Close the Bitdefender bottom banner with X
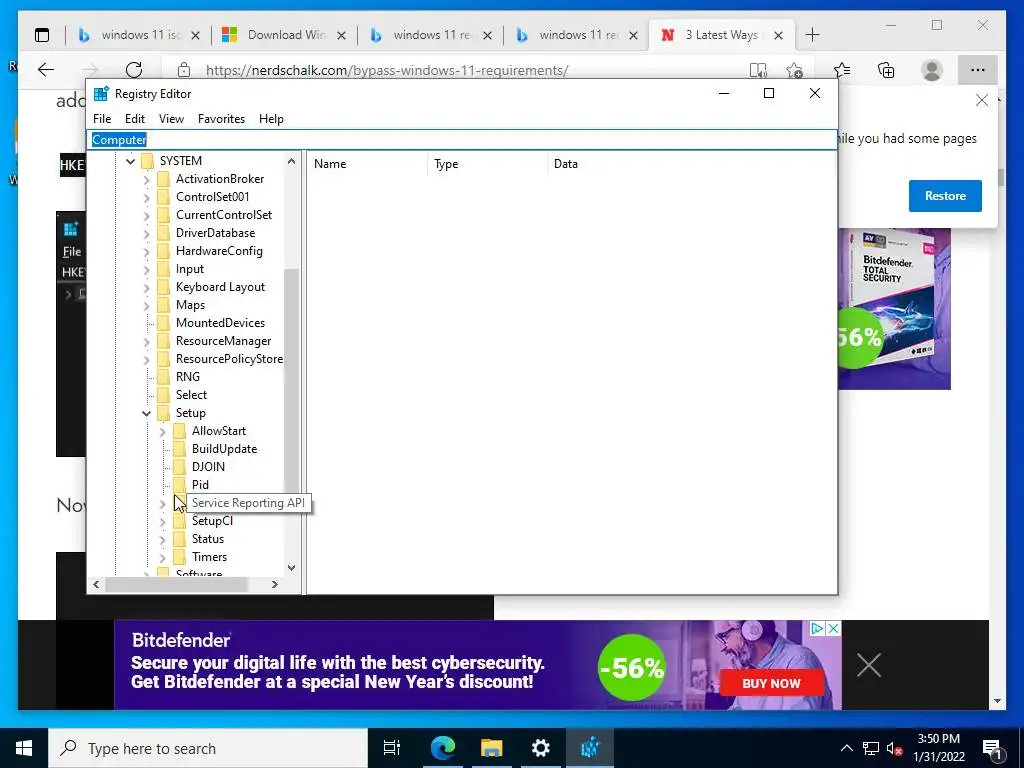The width and height of the screenshot is (1024, 768). (x=869, y=665)
